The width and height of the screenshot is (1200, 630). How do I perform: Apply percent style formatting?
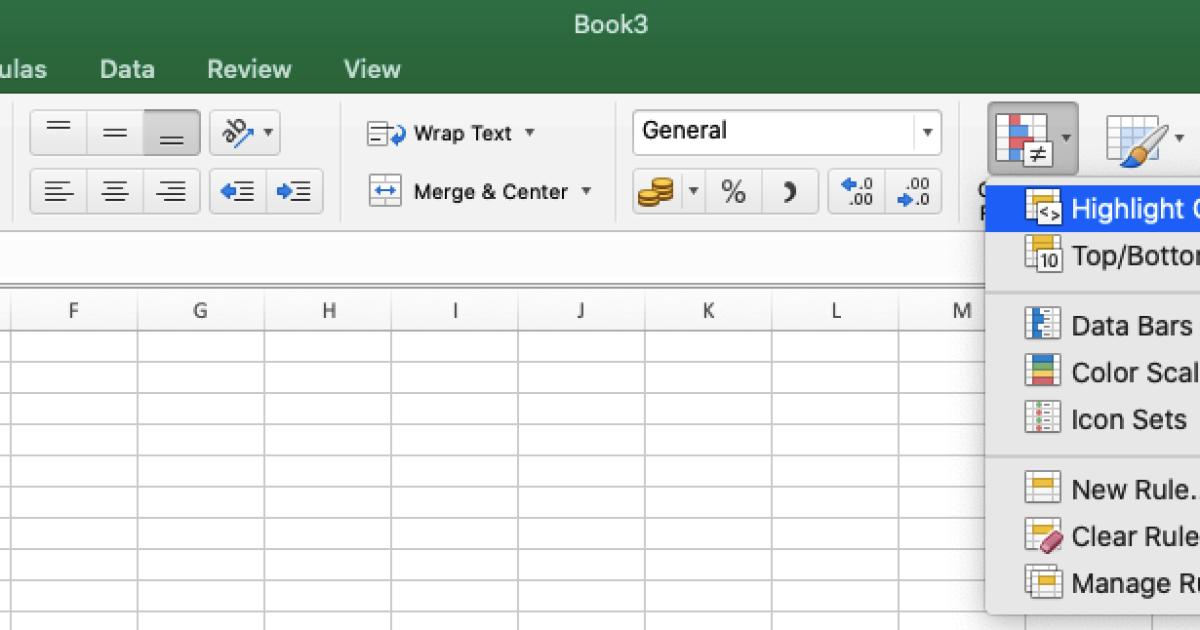tap(733, 191)
